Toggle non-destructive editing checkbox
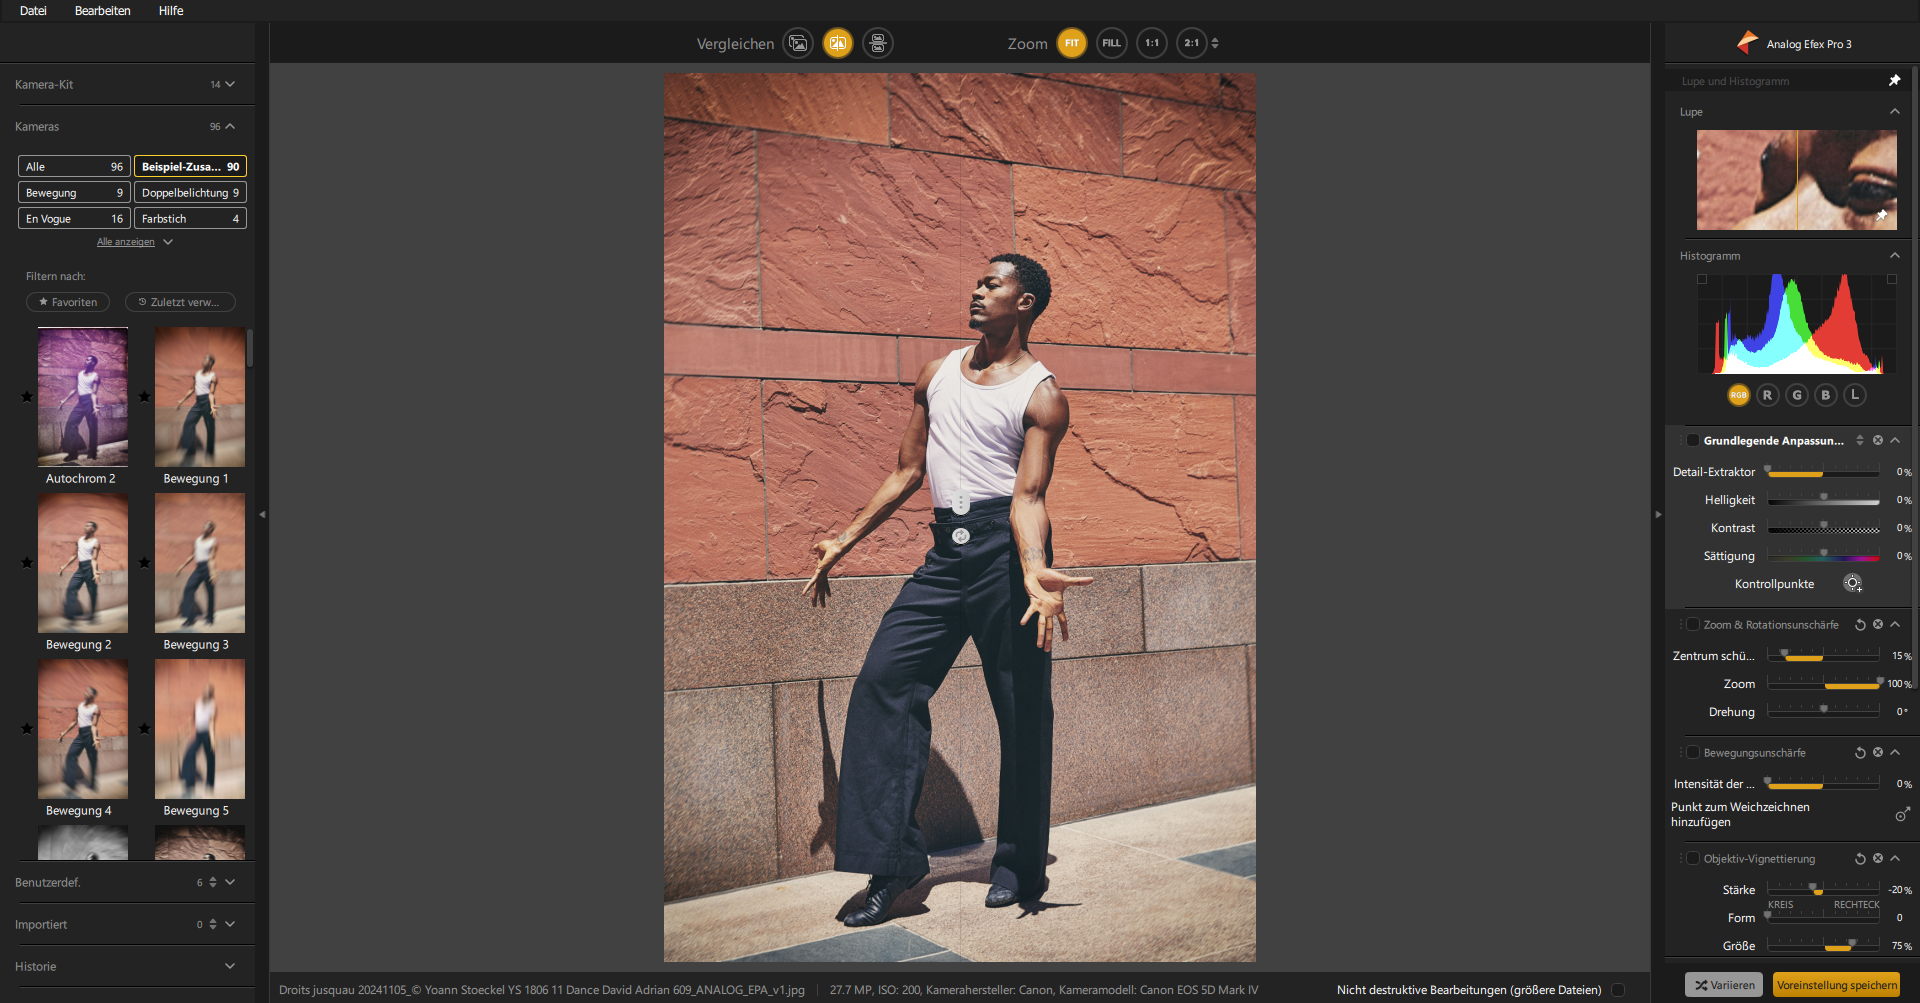This screenshot has height=1003, width=1920. pos(1617,990)
